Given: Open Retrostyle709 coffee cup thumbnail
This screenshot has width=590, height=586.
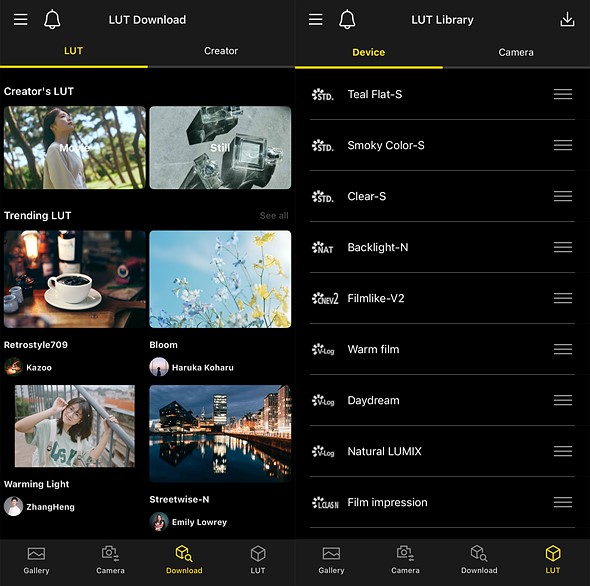Looking at the screenshot, I should [75, 279].
